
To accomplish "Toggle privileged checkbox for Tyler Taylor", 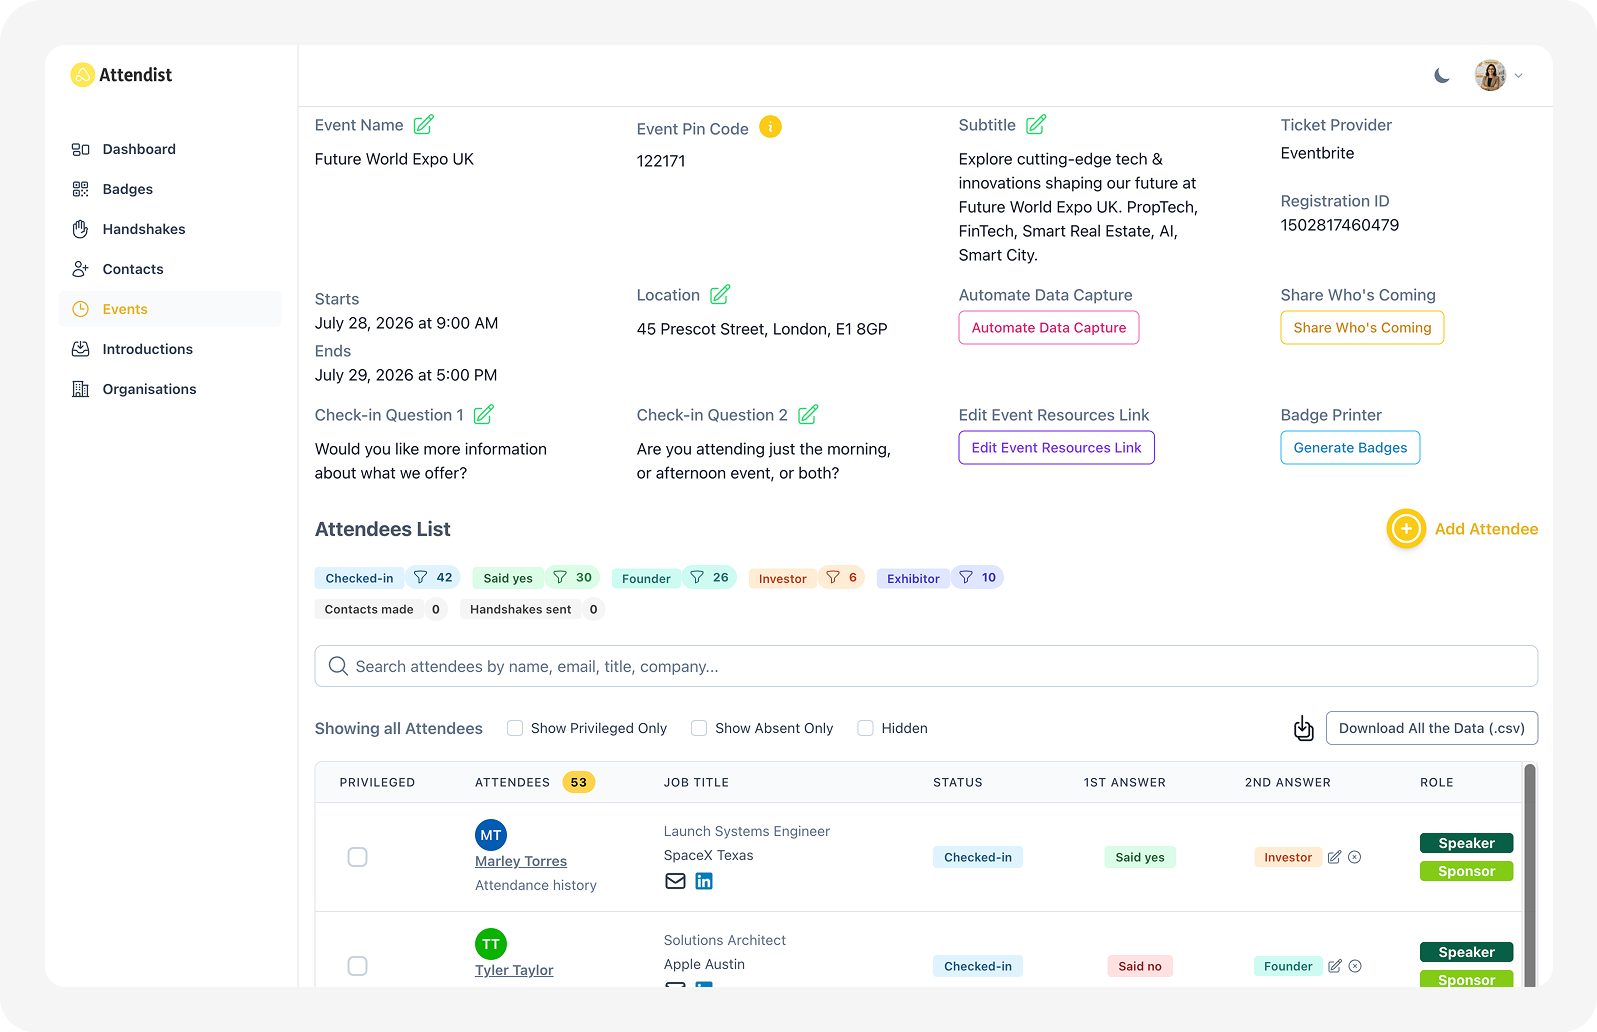I will point(357,966).
